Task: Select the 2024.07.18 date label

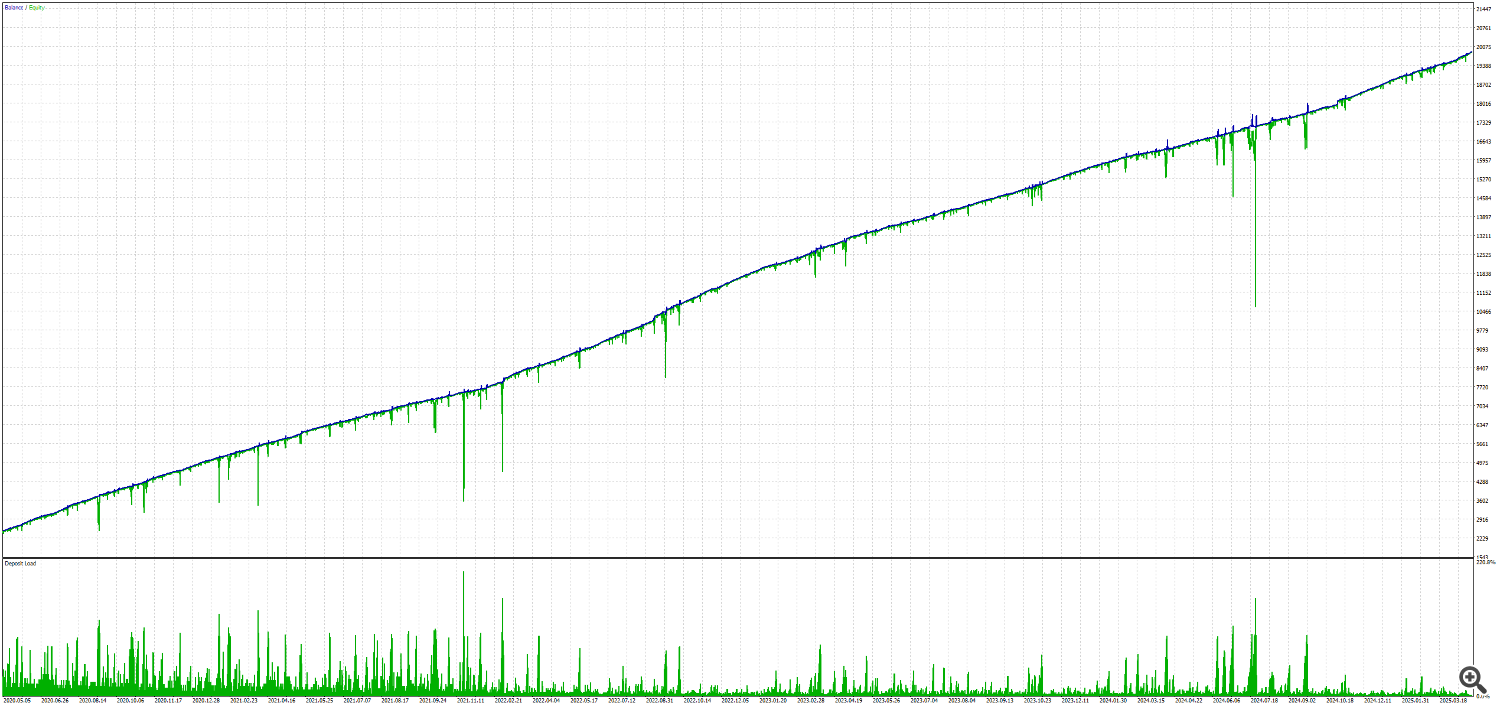Action: click(1264, 700)
